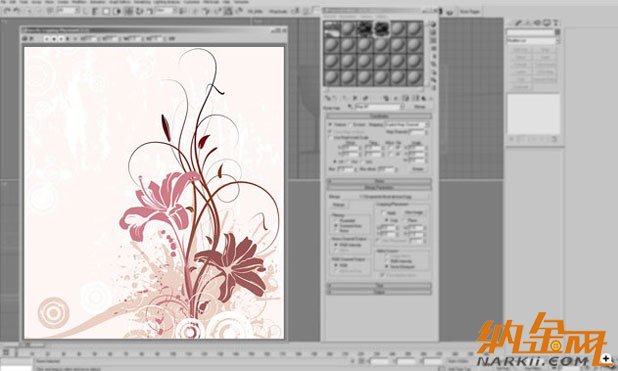618x371 pixels.
Task: Toggle Show End Result icon
Action: click(415, 98)
